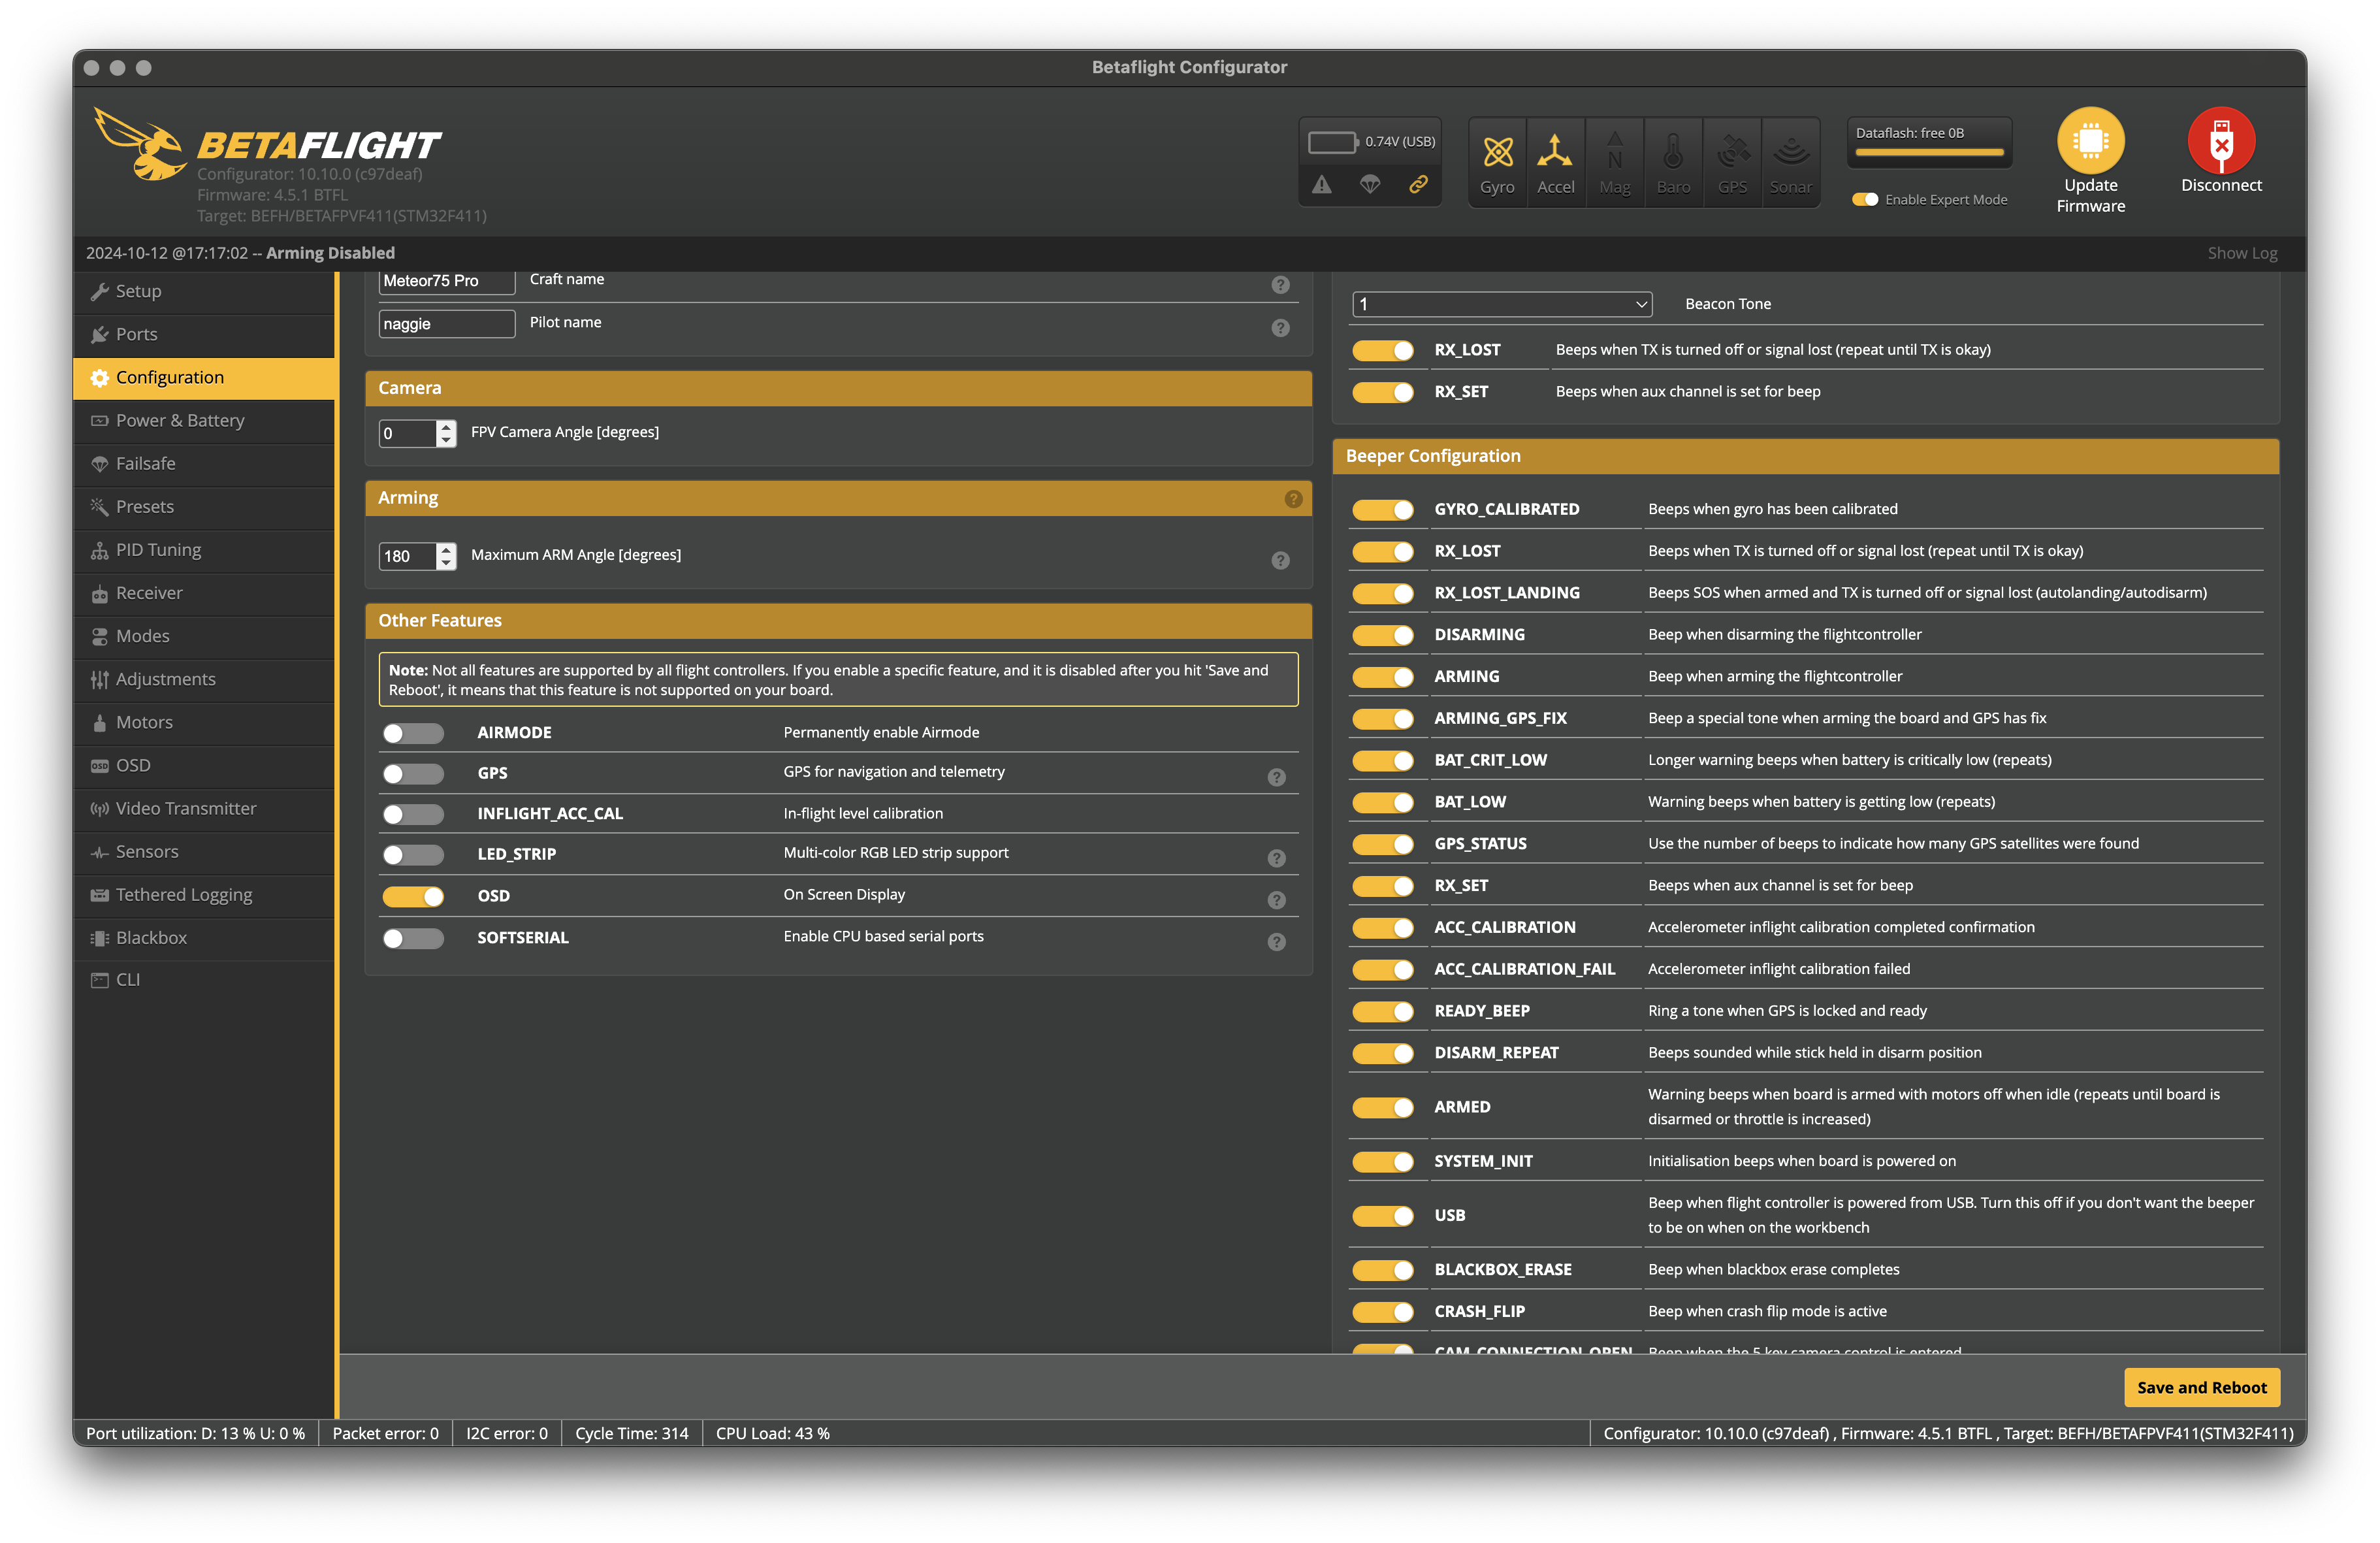Click Disconnect label
2380x1543 pixels.
coord(2221,185)
